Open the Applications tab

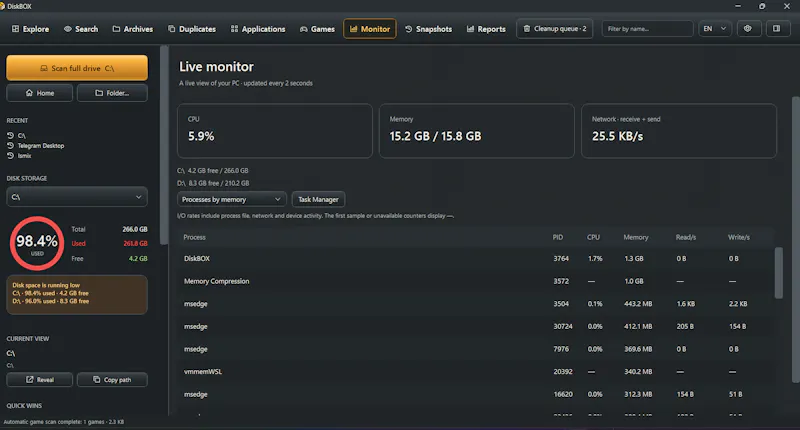258,29
